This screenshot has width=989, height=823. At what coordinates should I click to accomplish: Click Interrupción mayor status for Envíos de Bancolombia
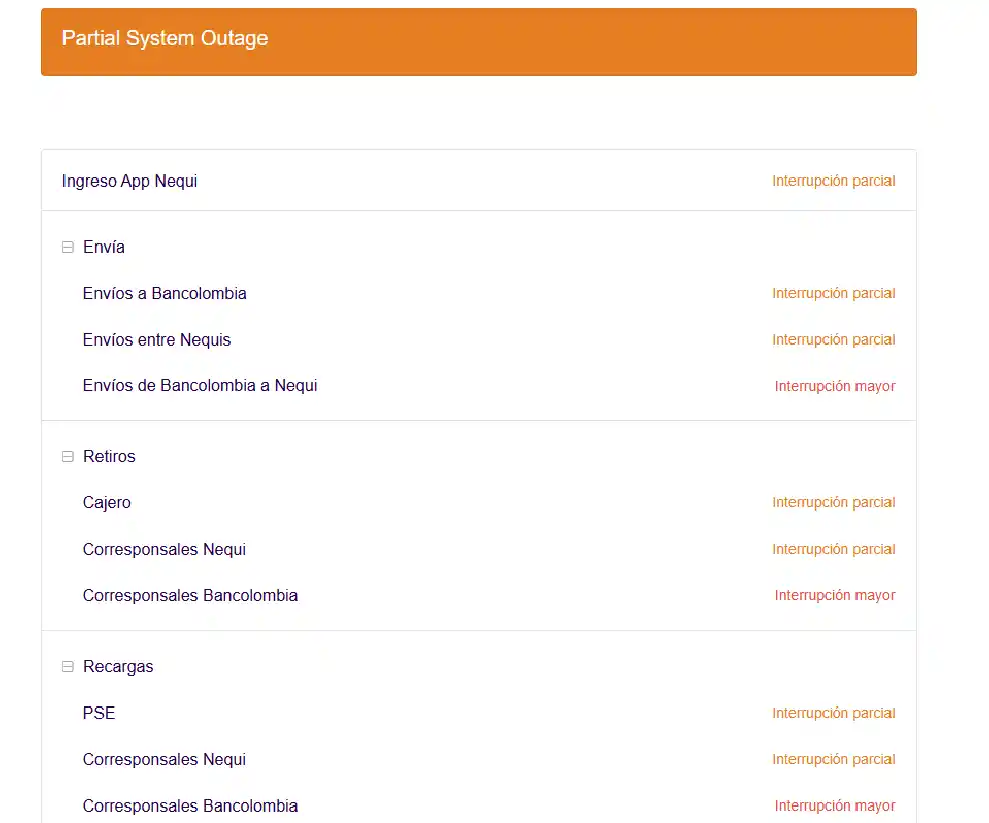tap(834, 386)
